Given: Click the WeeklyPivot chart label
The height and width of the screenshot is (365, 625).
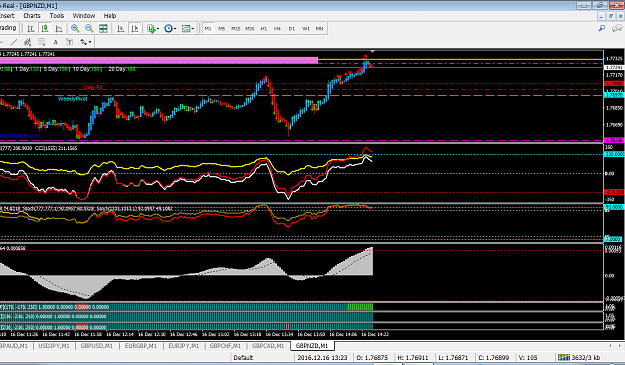Looking at the screenshot, I should [73, 98].
